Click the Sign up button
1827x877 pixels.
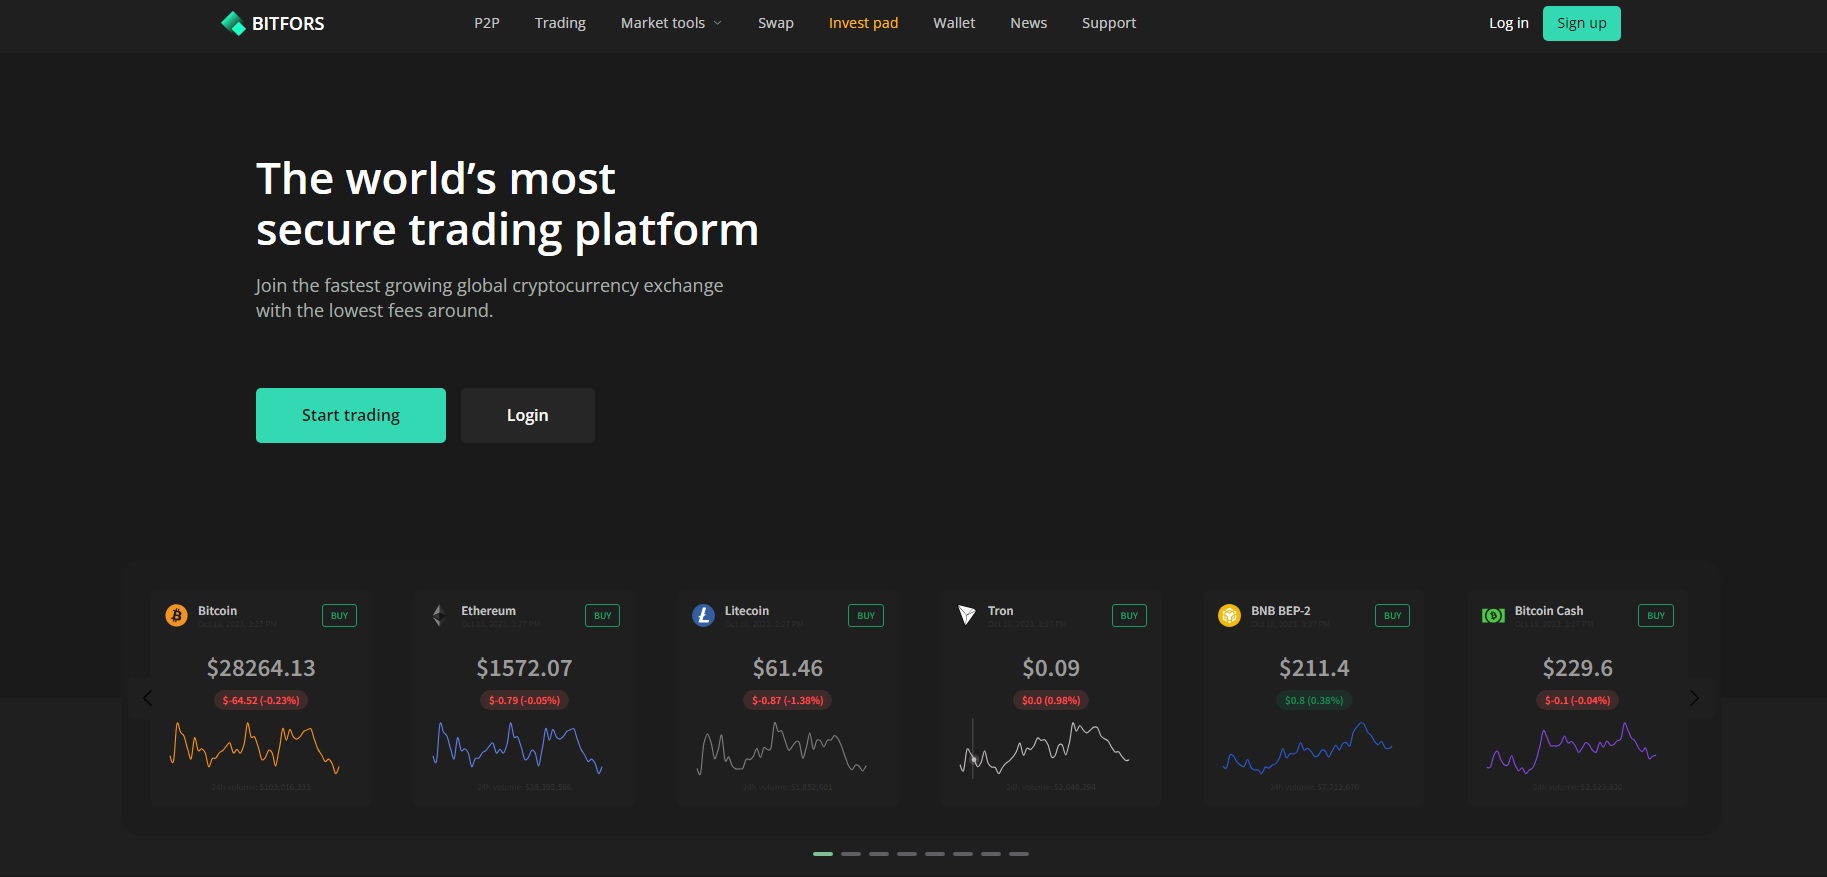(1582, 23)
